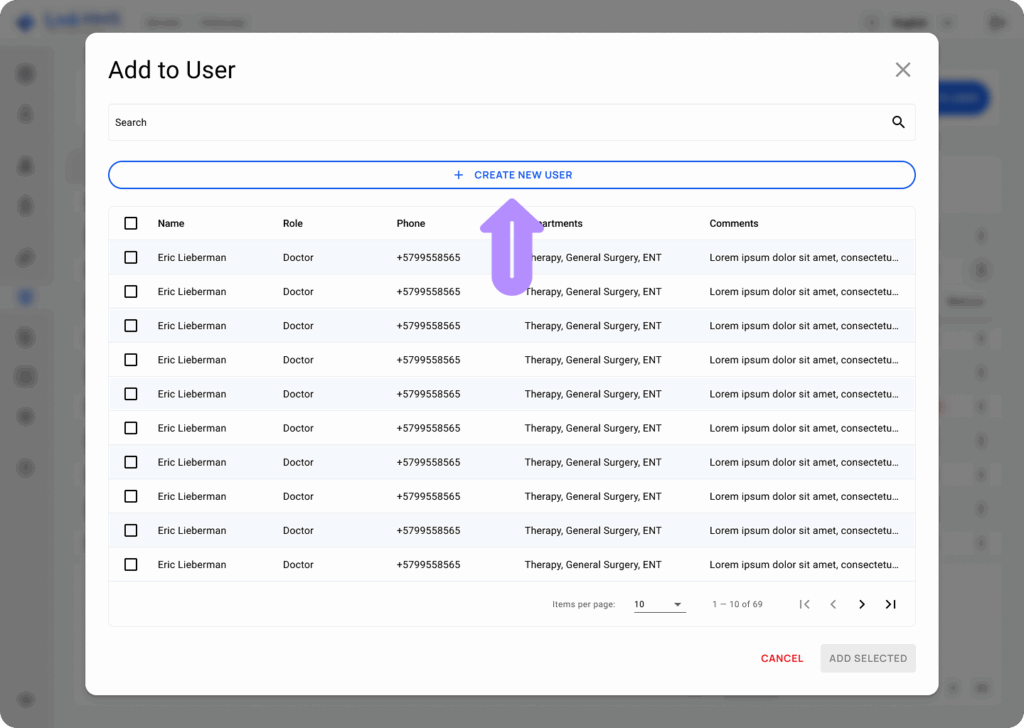Jump to the first page of users

tap(805, 604)
